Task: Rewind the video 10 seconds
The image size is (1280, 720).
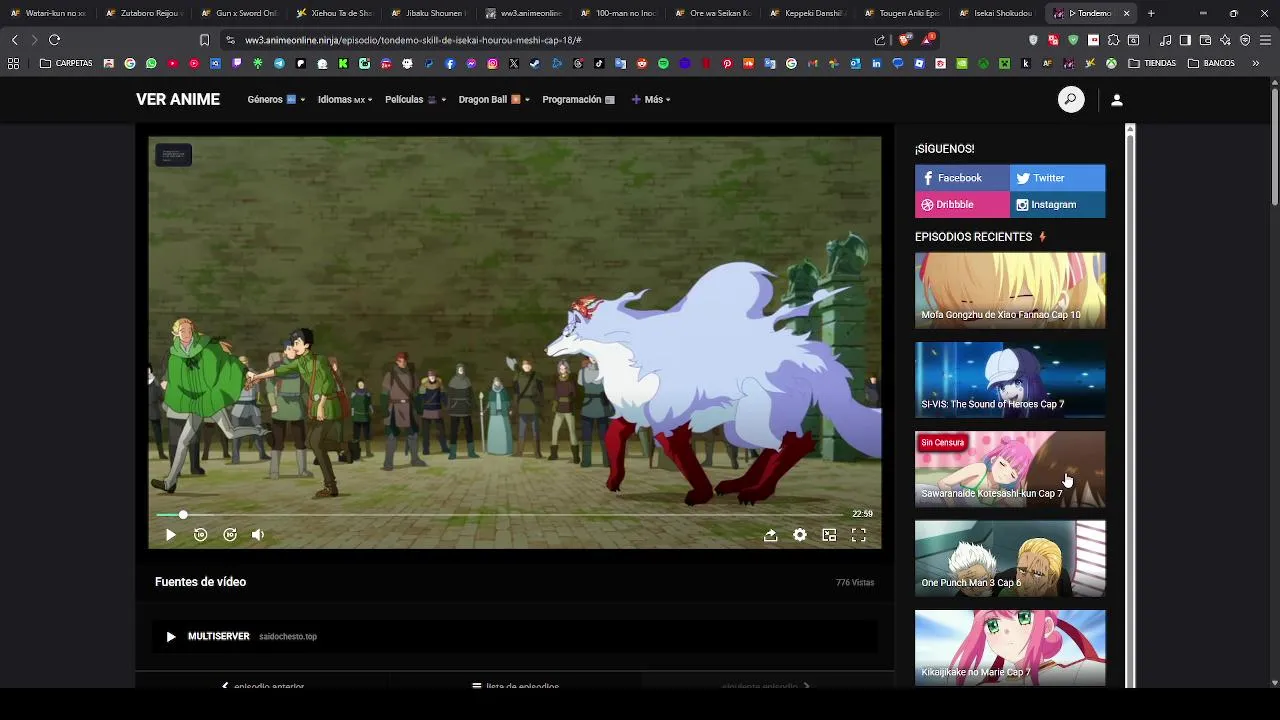Action: tap(200, 535)
